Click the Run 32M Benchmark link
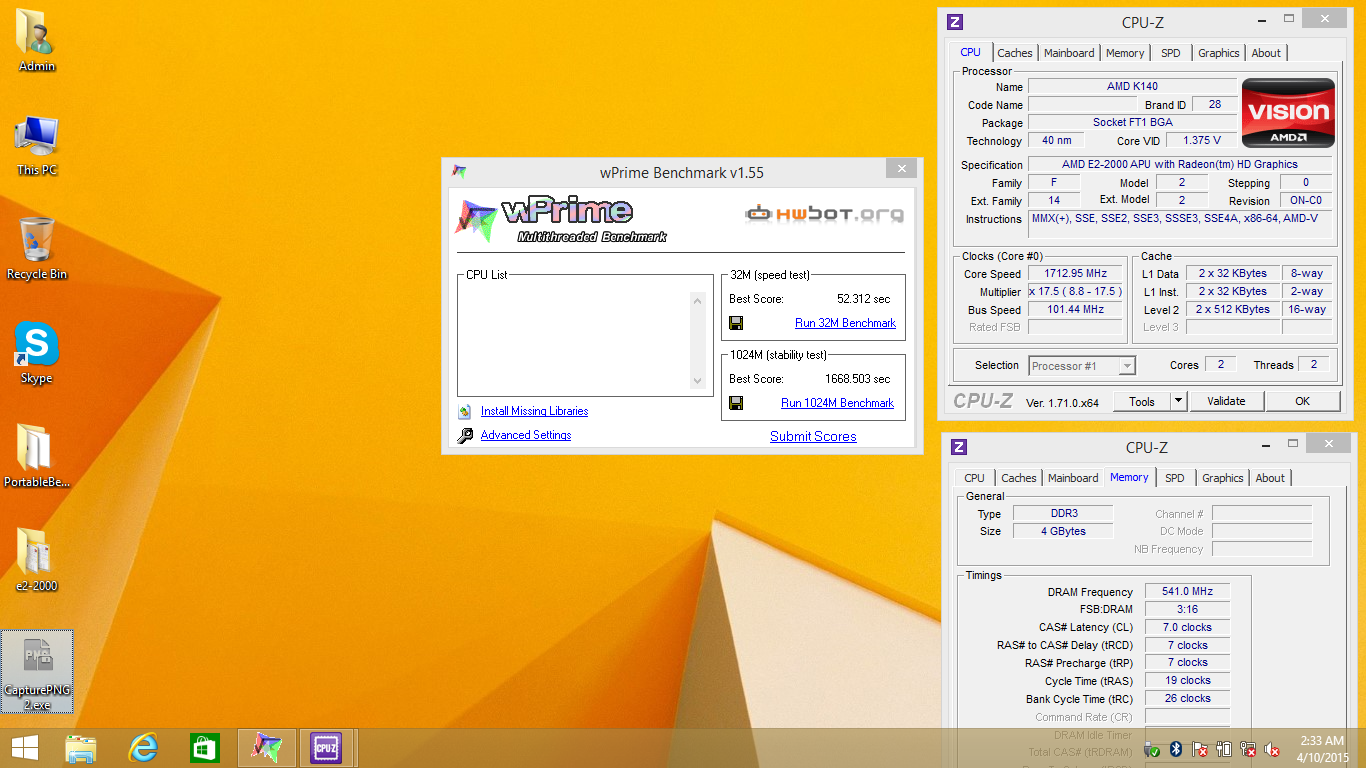 pos(845,323)
